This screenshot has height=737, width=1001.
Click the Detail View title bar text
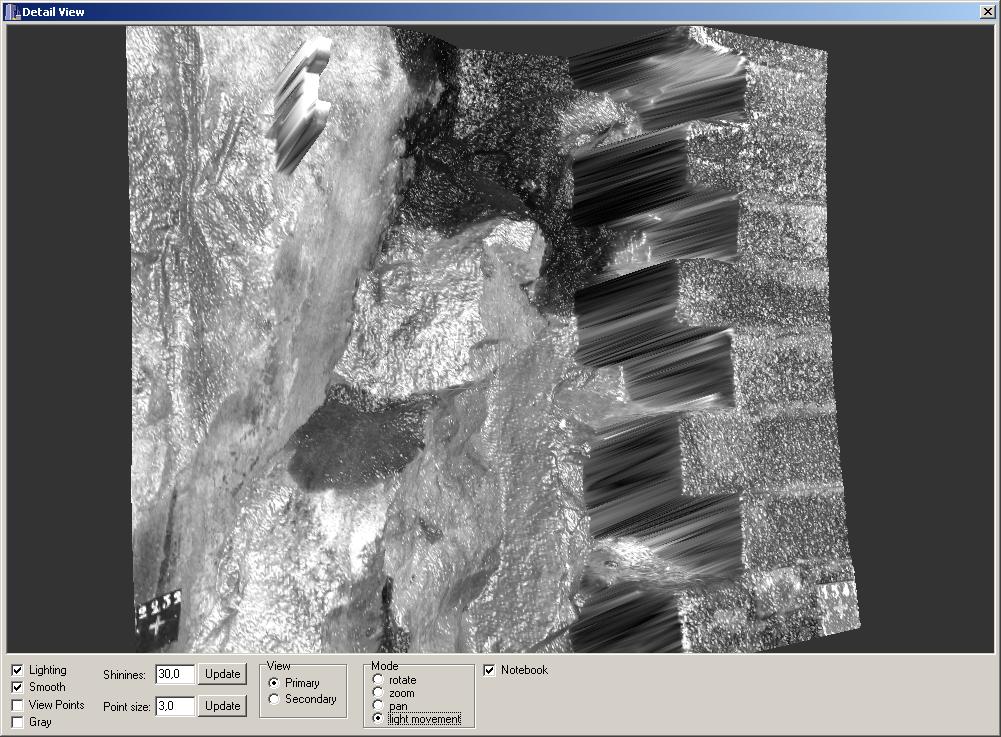54,12
